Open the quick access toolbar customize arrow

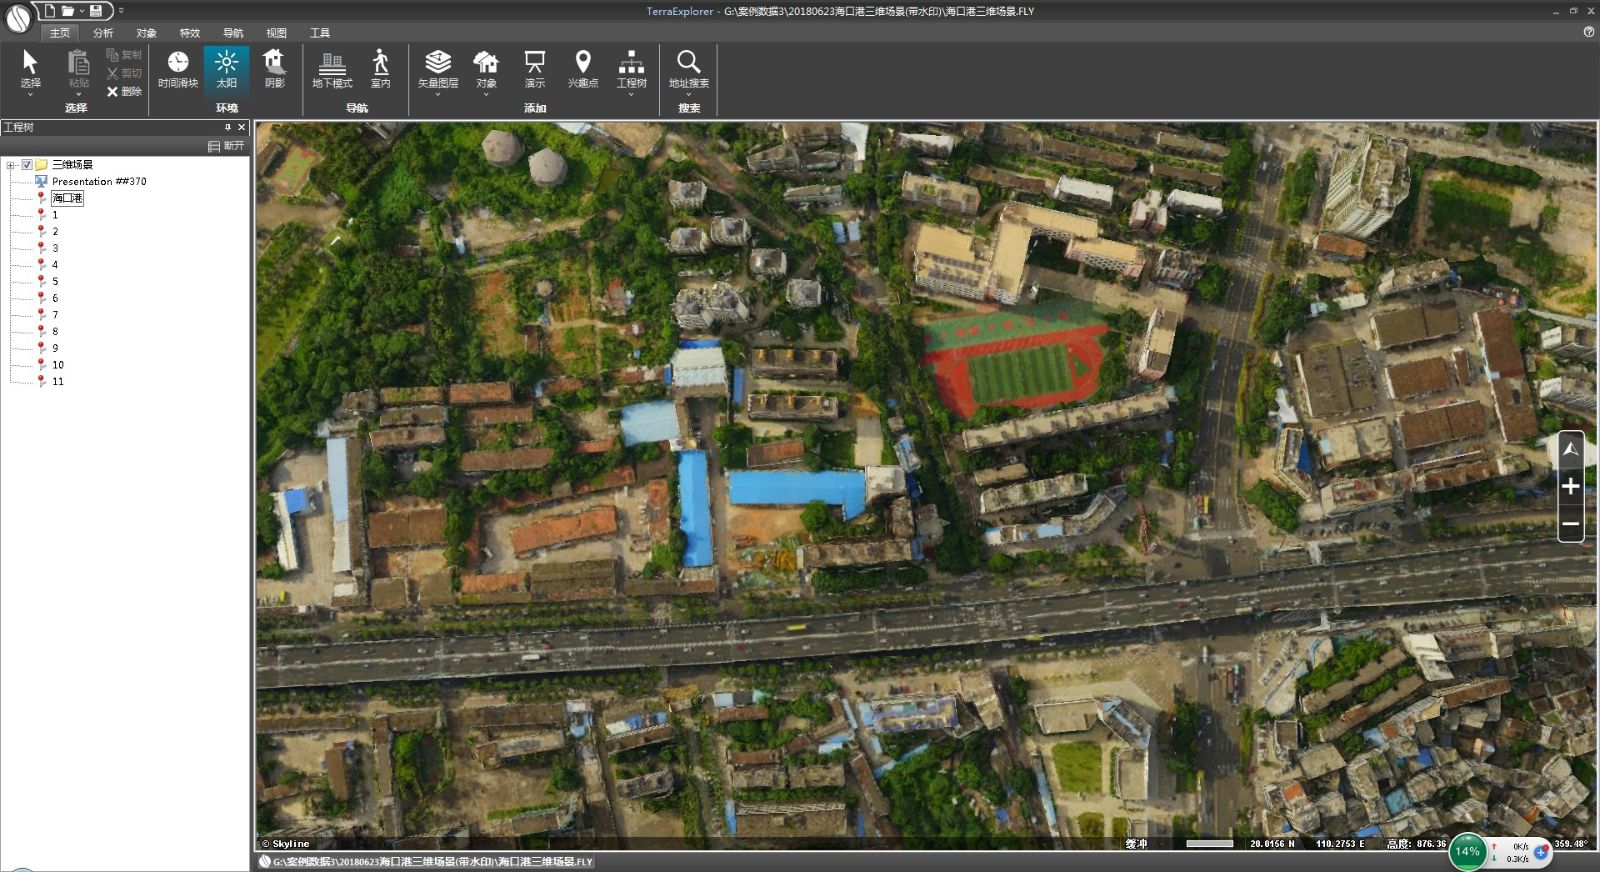121,11
